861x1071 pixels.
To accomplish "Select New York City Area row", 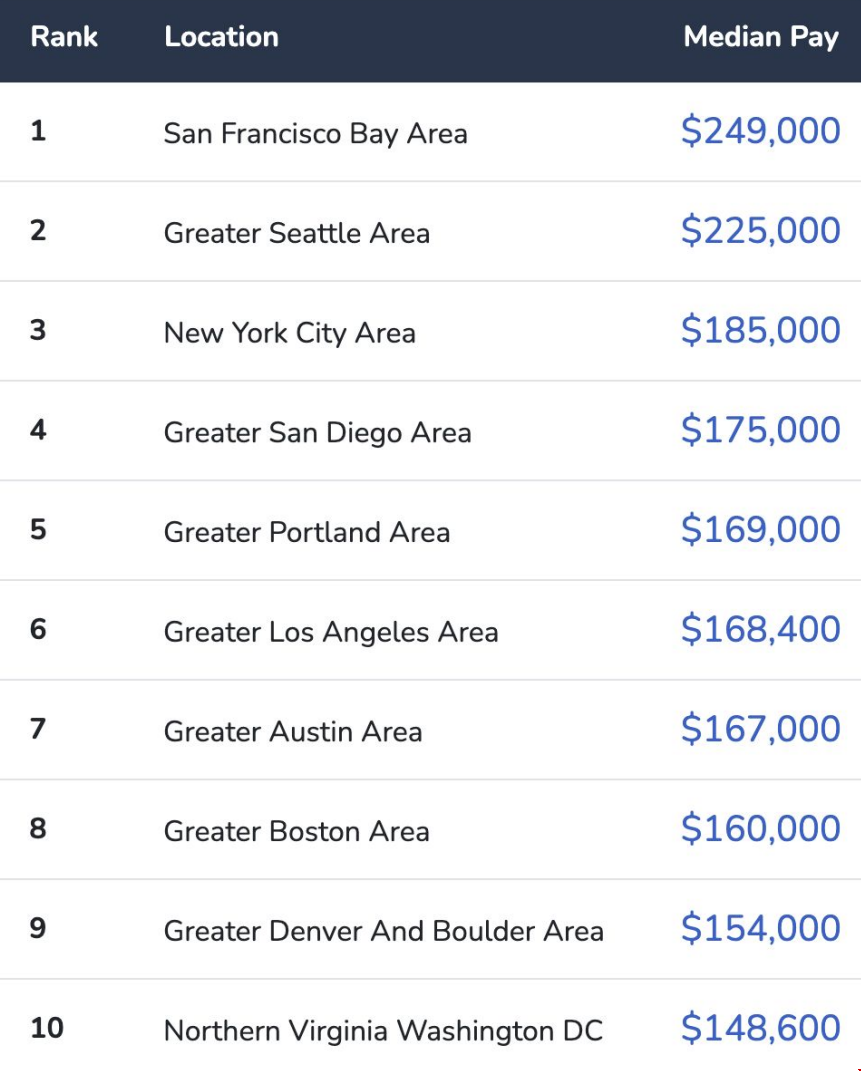I will 289,332.
